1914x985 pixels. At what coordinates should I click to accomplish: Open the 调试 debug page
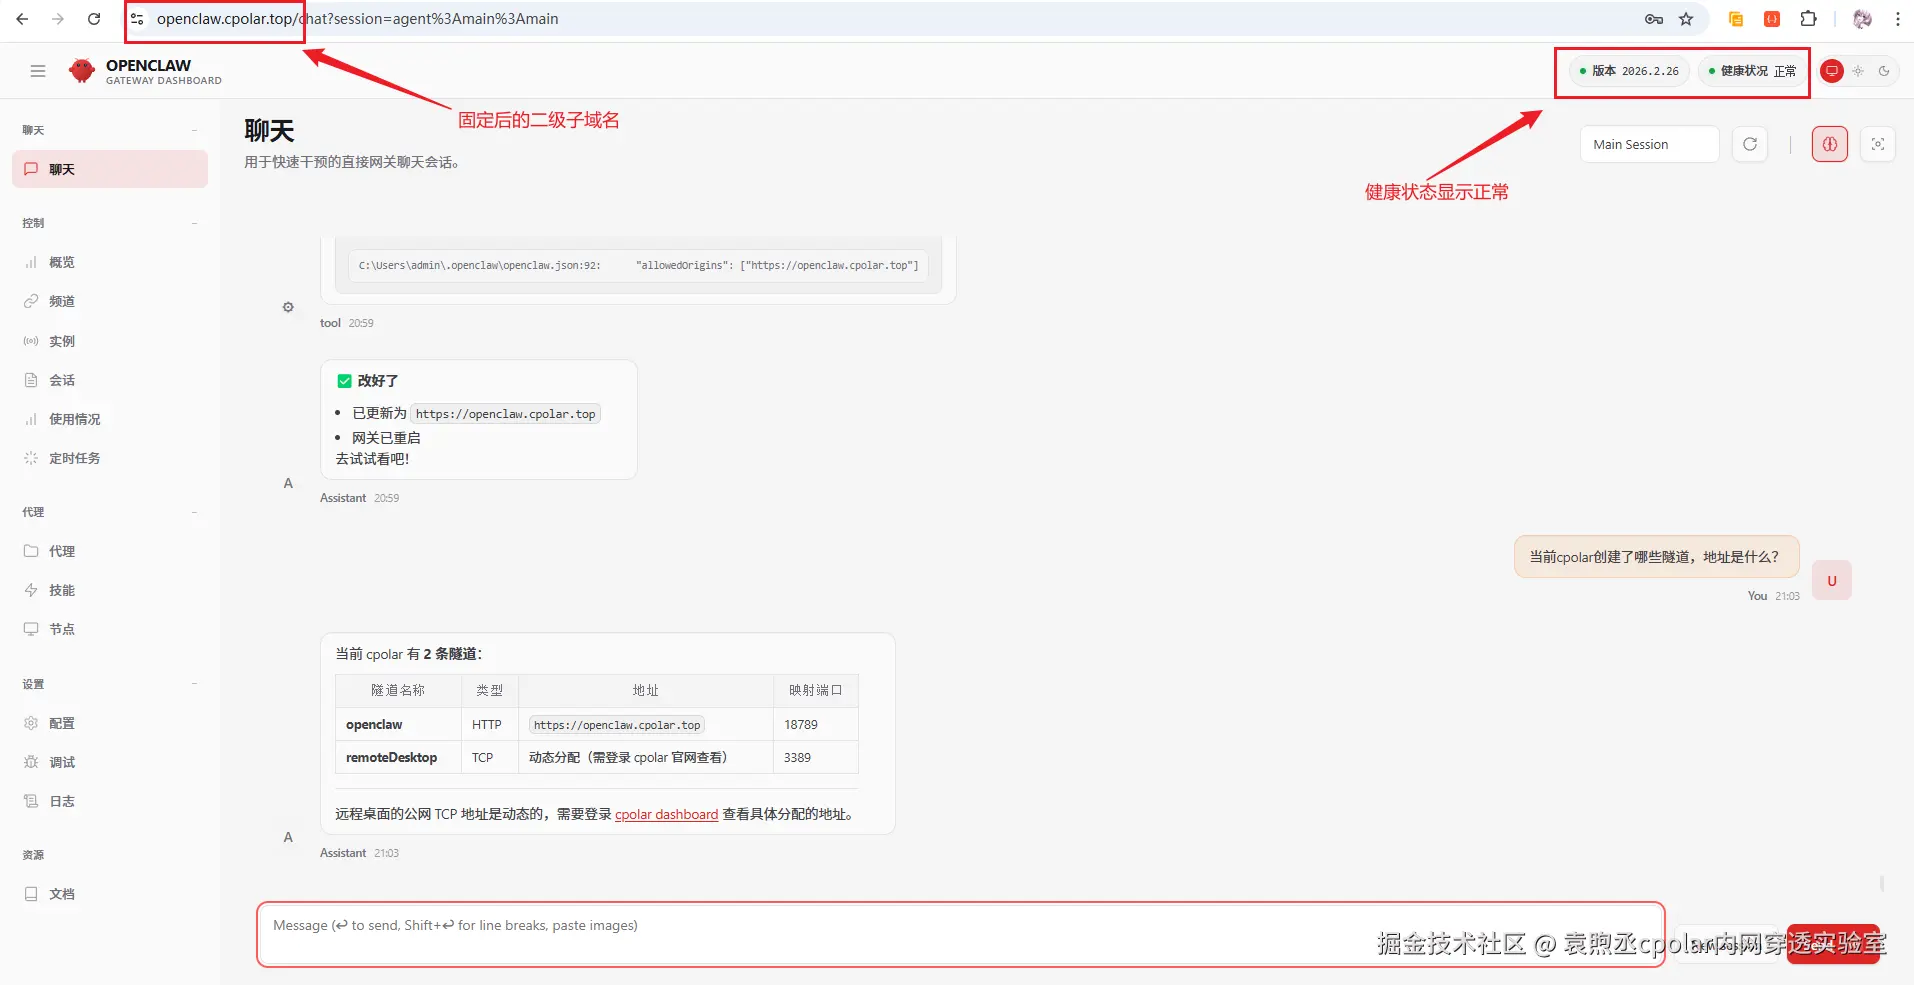click(x=110, y=762)
